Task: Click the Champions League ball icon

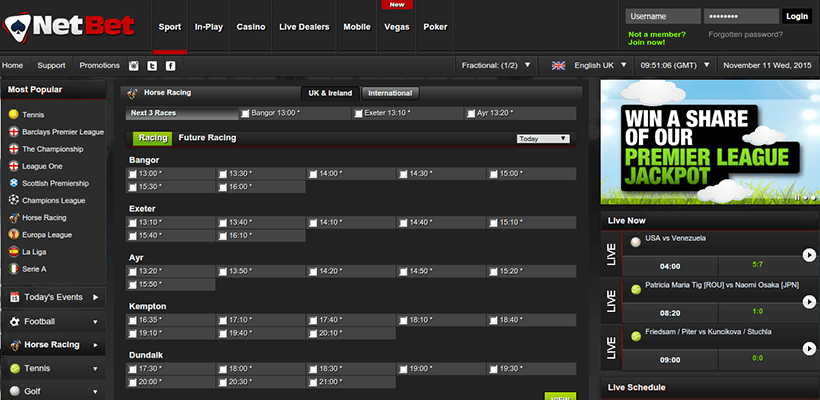Action: click(14, 200)
